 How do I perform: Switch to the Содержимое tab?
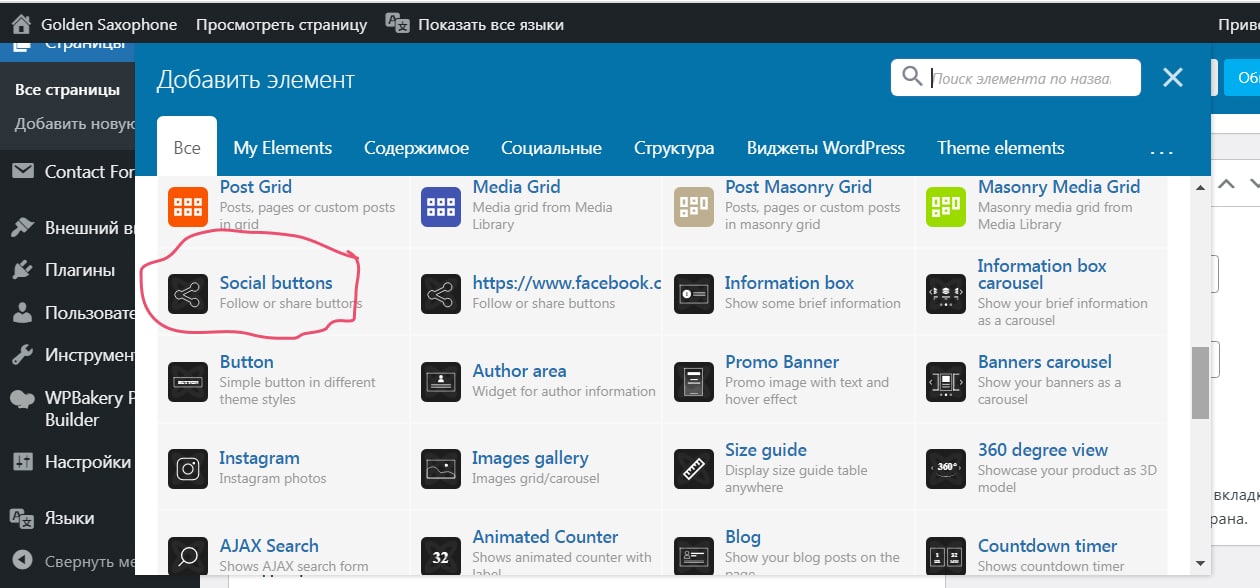coord(416,148)
